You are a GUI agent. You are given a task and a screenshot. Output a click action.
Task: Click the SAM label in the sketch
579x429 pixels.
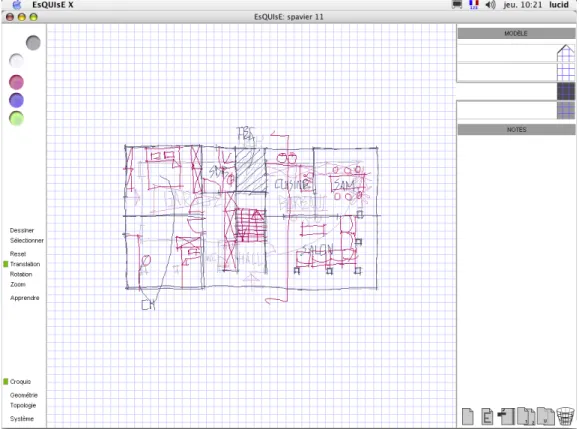tap(344, 185)
